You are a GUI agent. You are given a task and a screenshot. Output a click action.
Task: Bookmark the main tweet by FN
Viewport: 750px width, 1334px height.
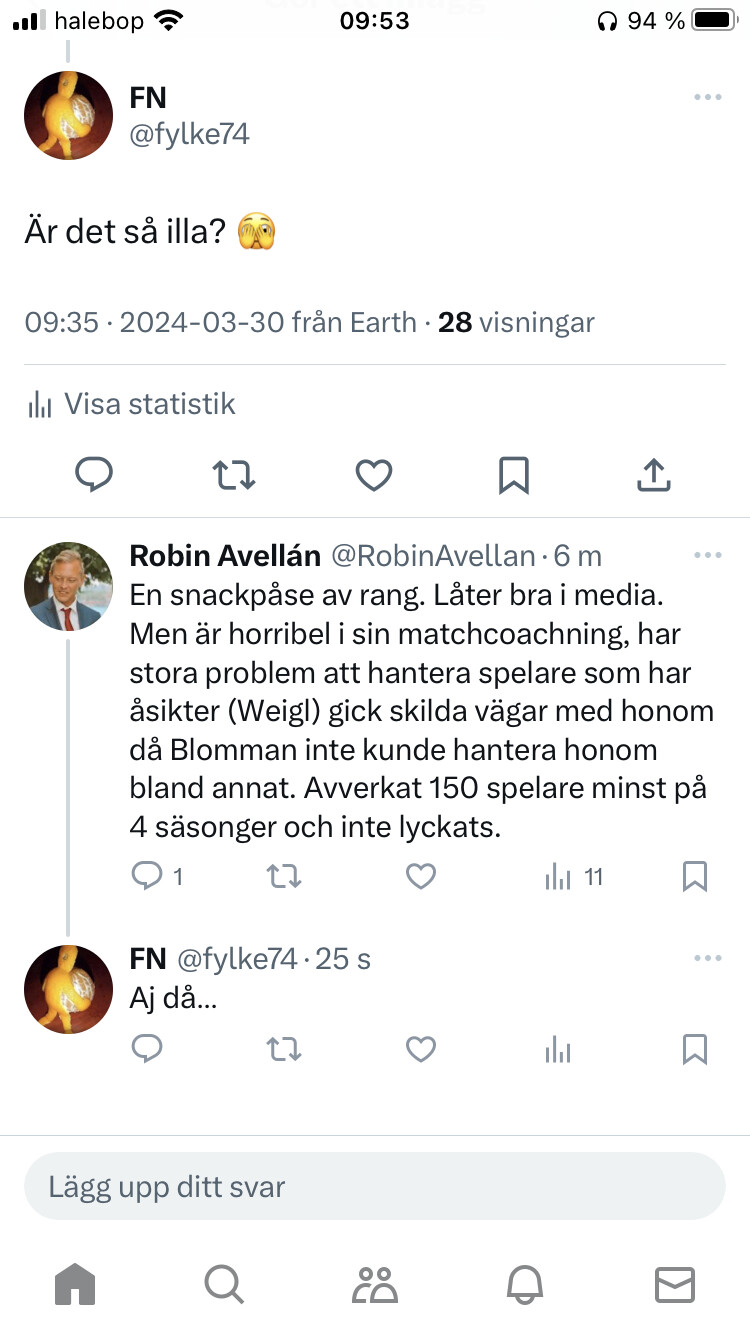(x=513, y=475)
